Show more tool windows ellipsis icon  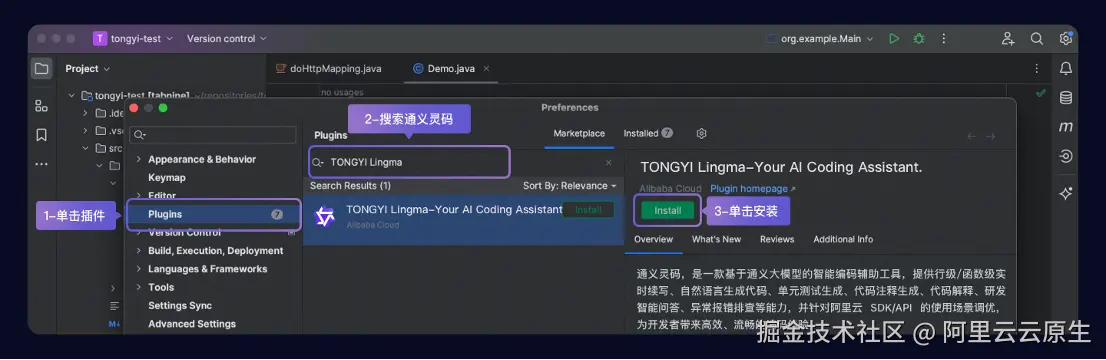tap(42, 164)
